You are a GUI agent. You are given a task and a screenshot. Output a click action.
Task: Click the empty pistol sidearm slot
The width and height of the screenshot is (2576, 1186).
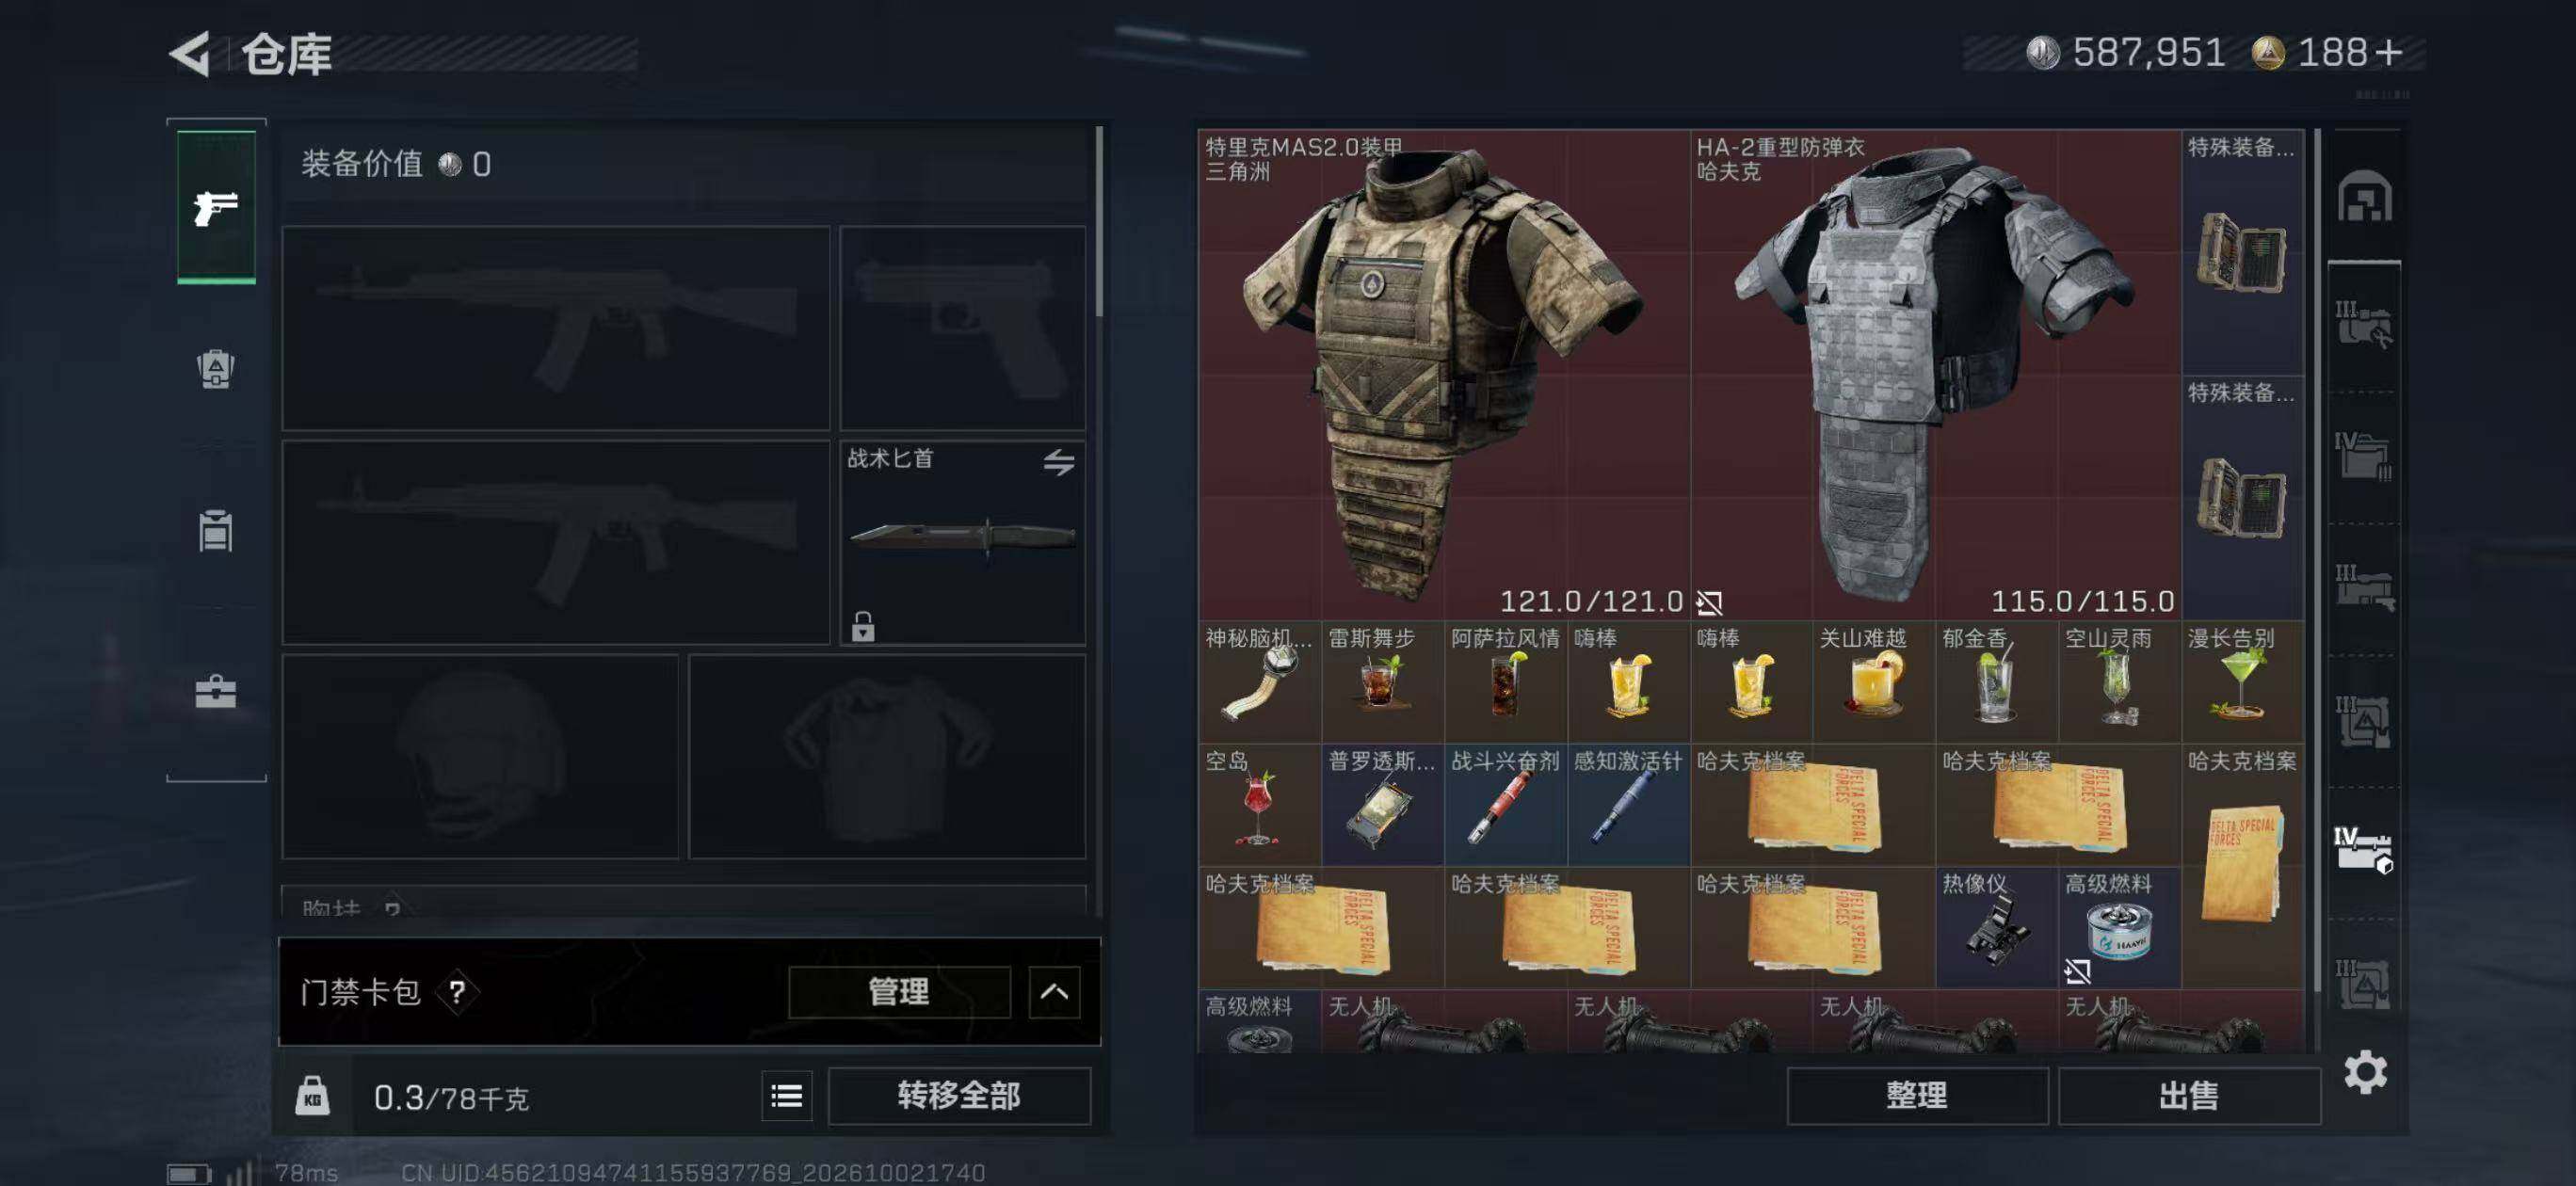coord(962,328)
